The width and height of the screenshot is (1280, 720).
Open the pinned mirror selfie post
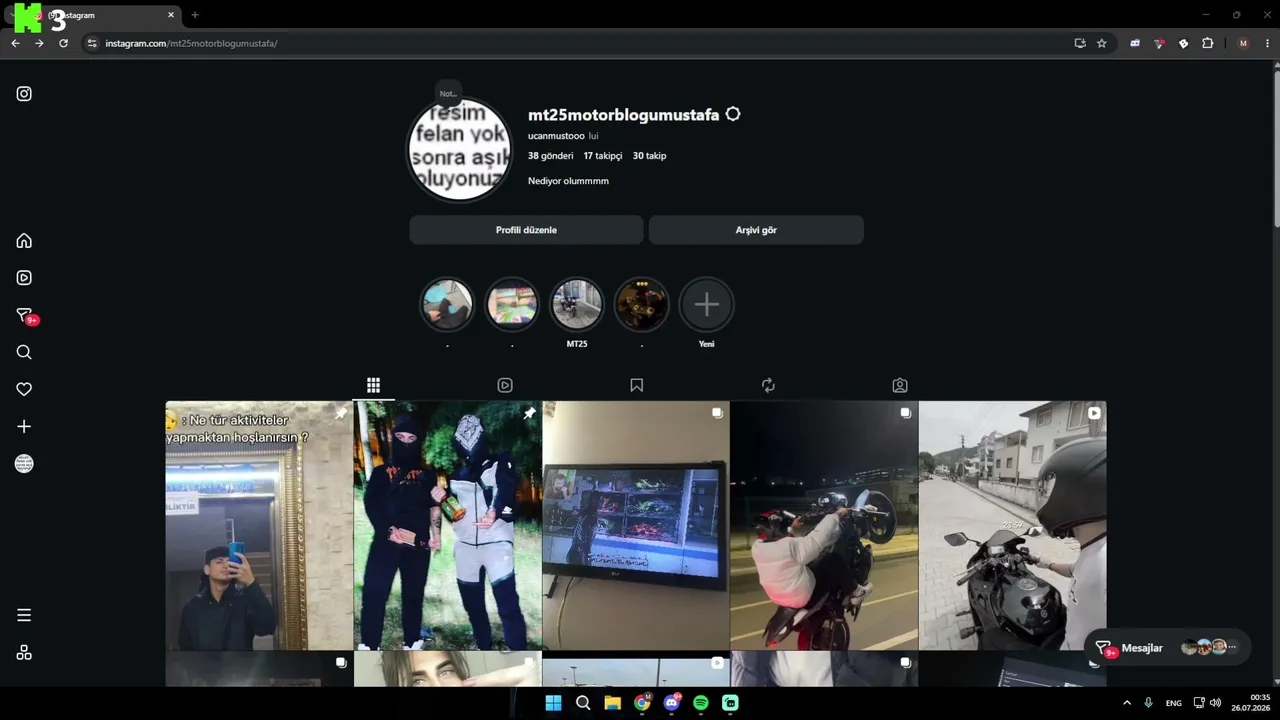259,526
